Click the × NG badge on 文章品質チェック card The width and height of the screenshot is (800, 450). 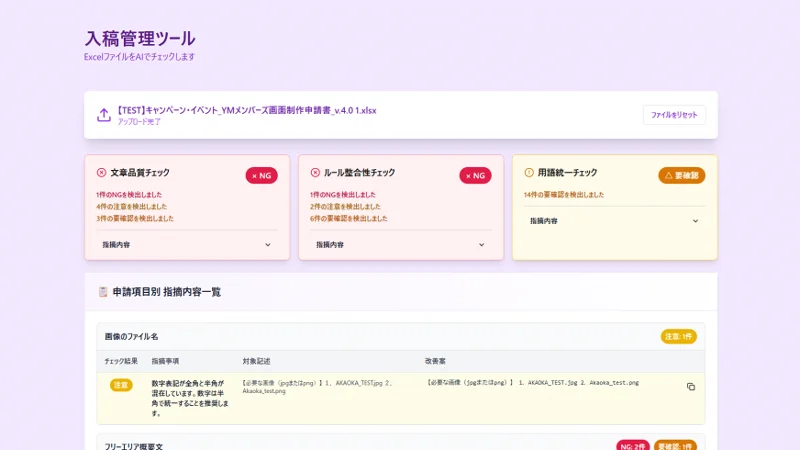pyautogui.click(x=261, y=176)
